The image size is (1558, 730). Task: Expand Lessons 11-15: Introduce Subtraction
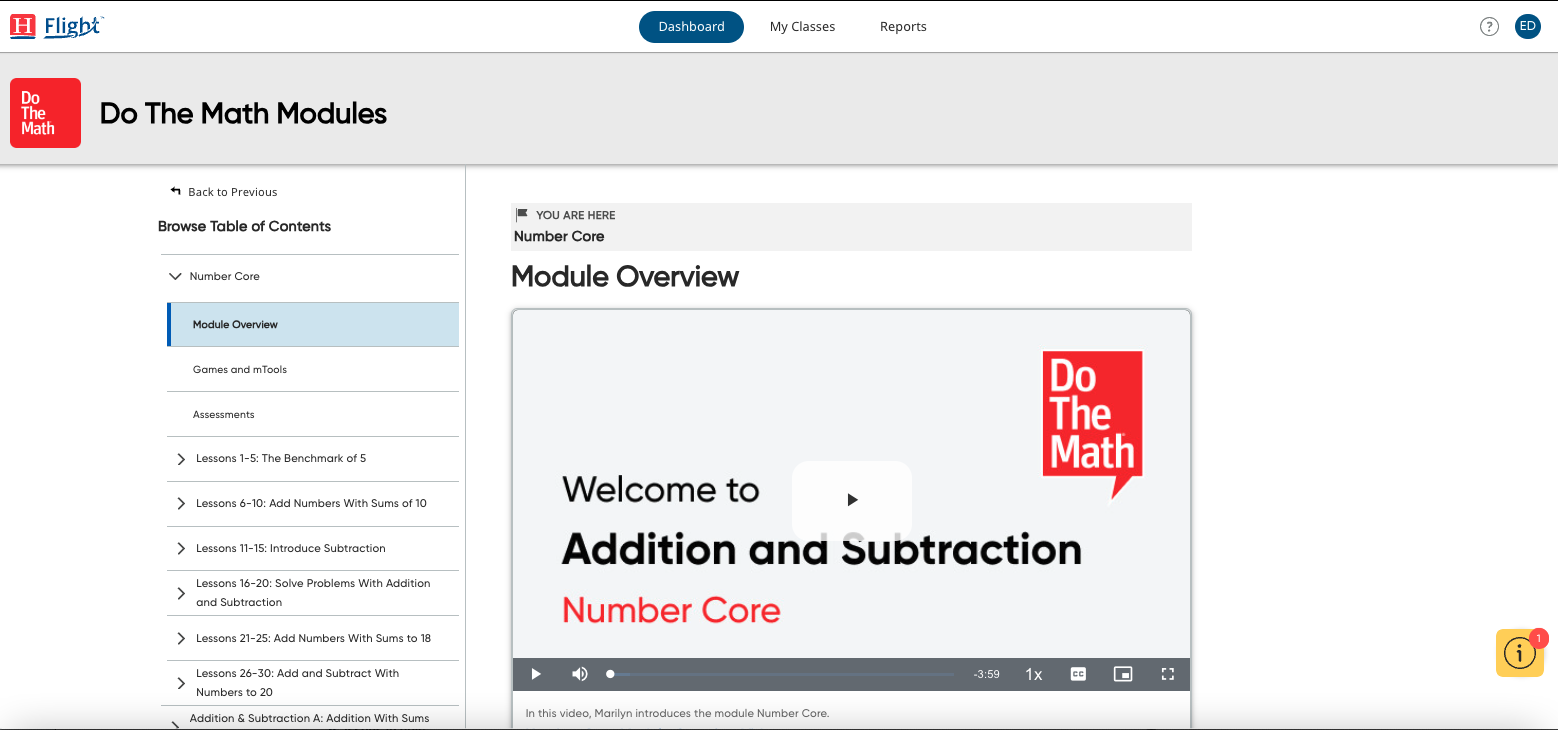click(x=181, y=549)
